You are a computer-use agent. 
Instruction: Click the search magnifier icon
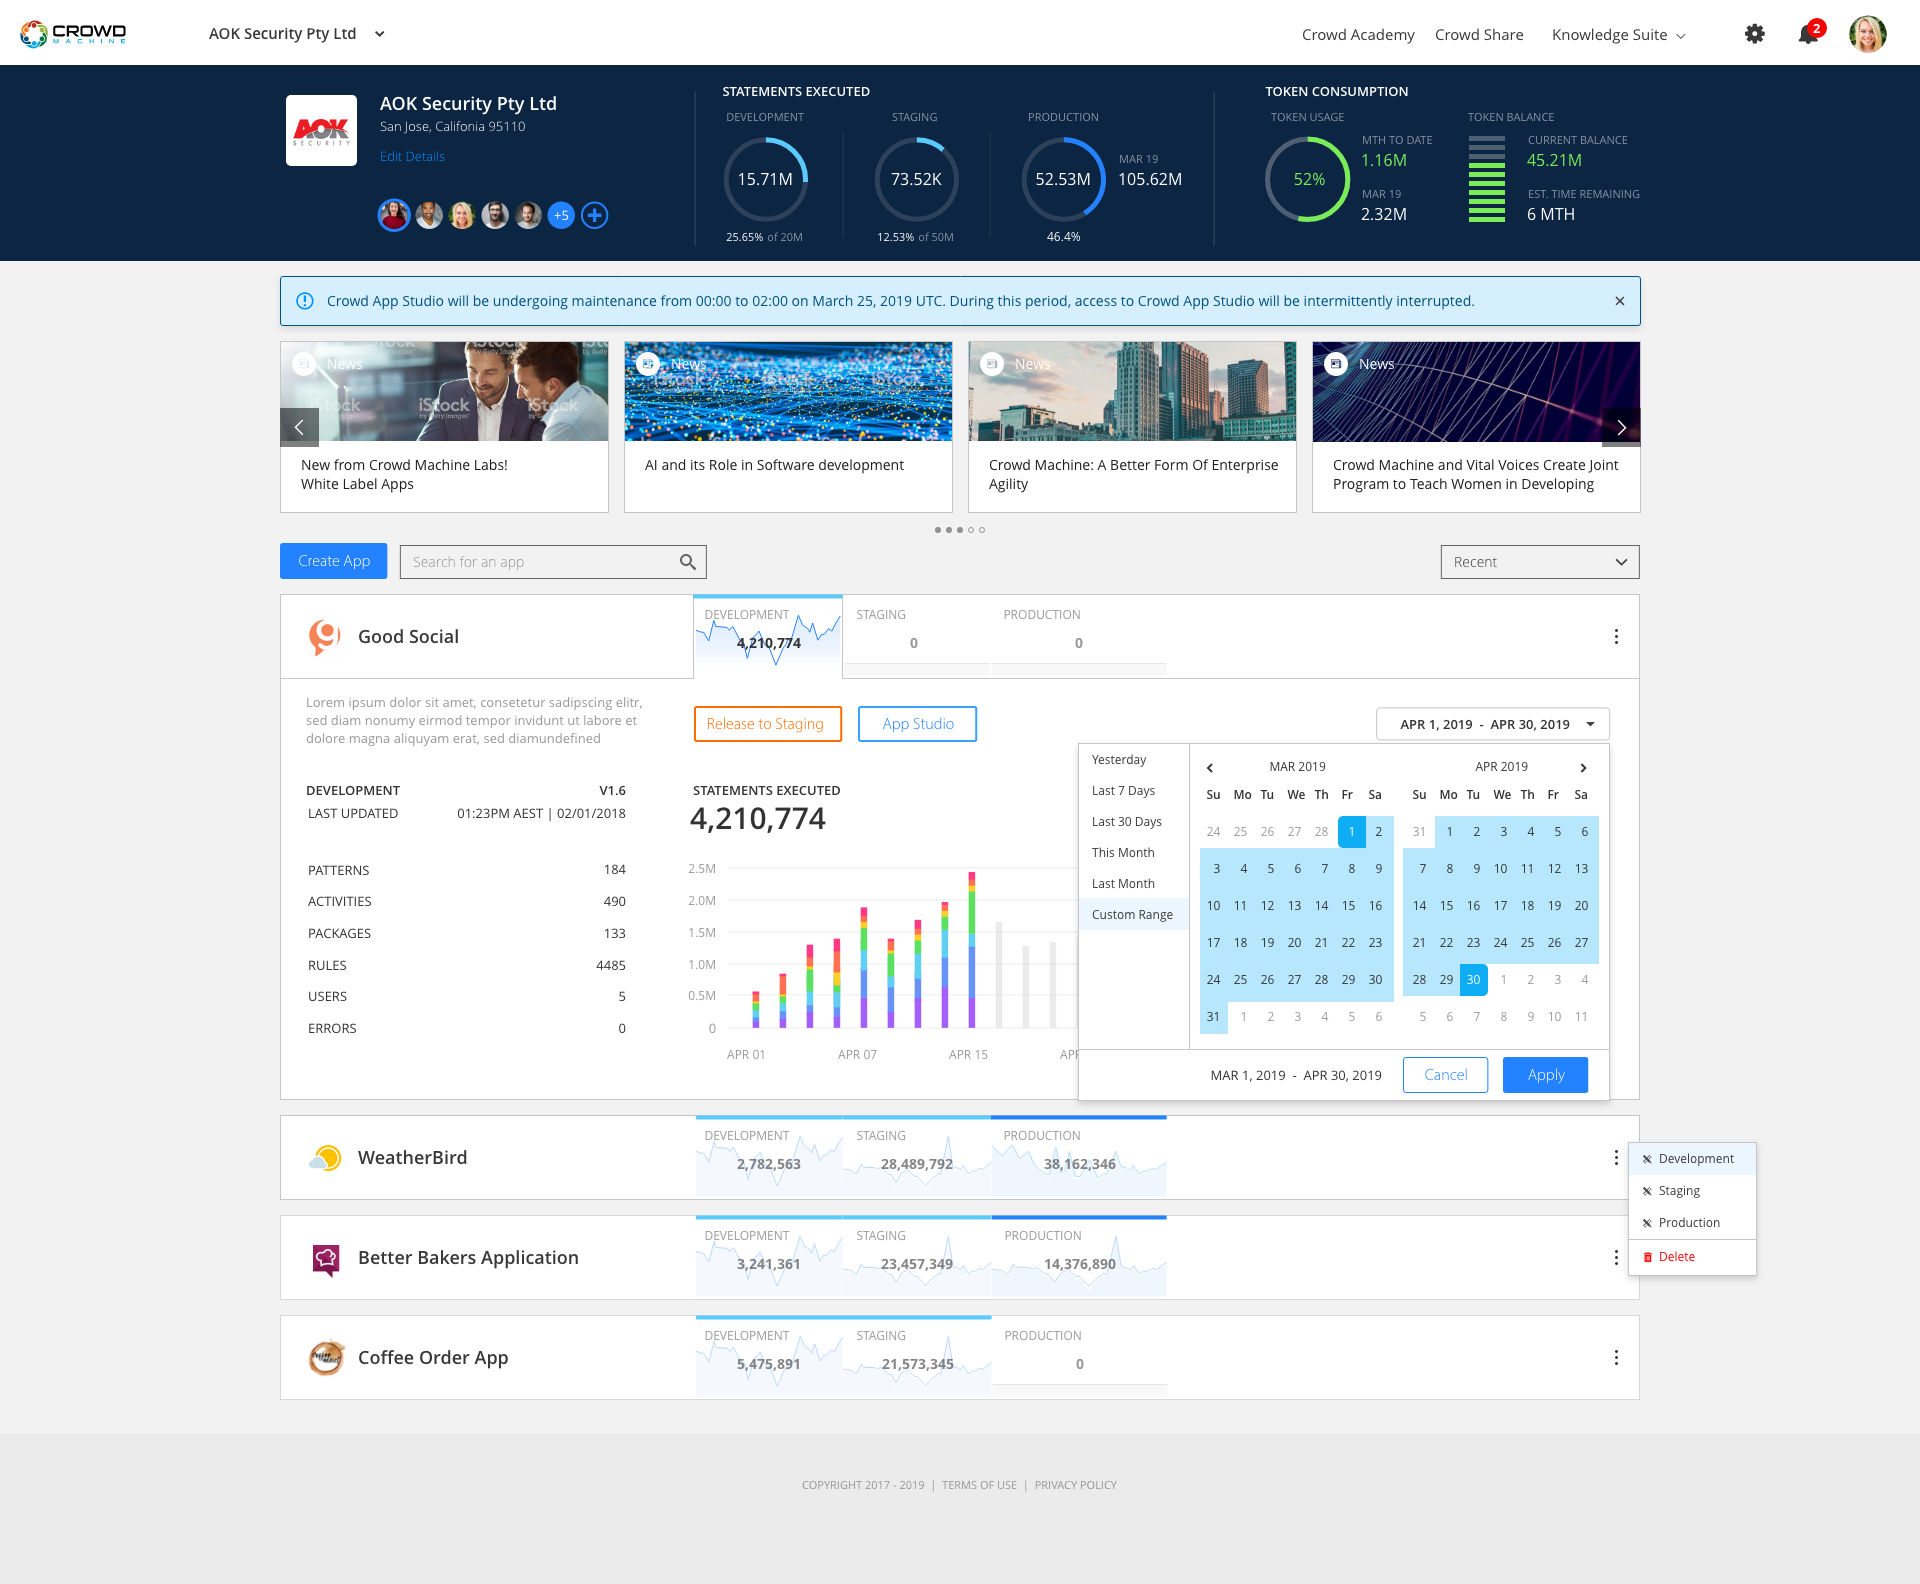687,562
